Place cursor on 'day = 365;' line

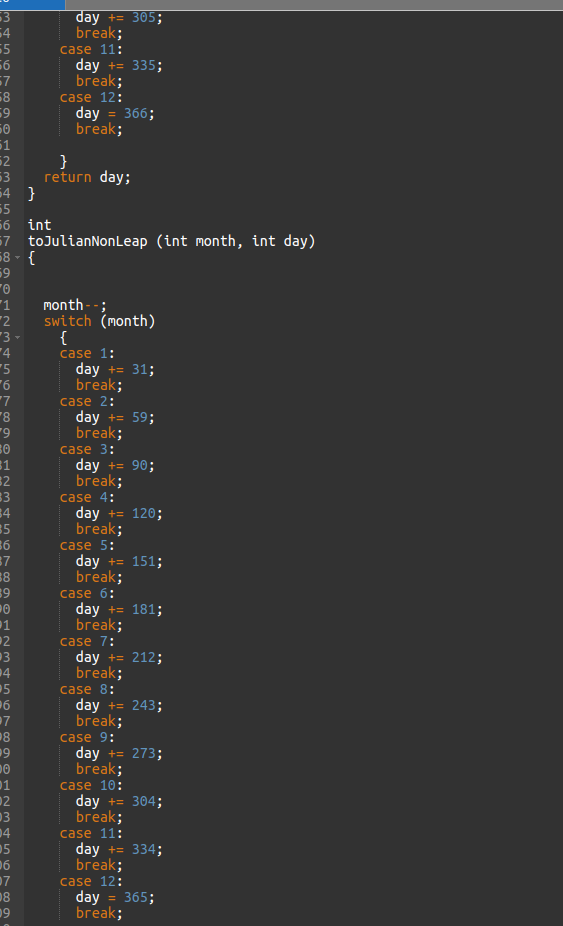115,897
